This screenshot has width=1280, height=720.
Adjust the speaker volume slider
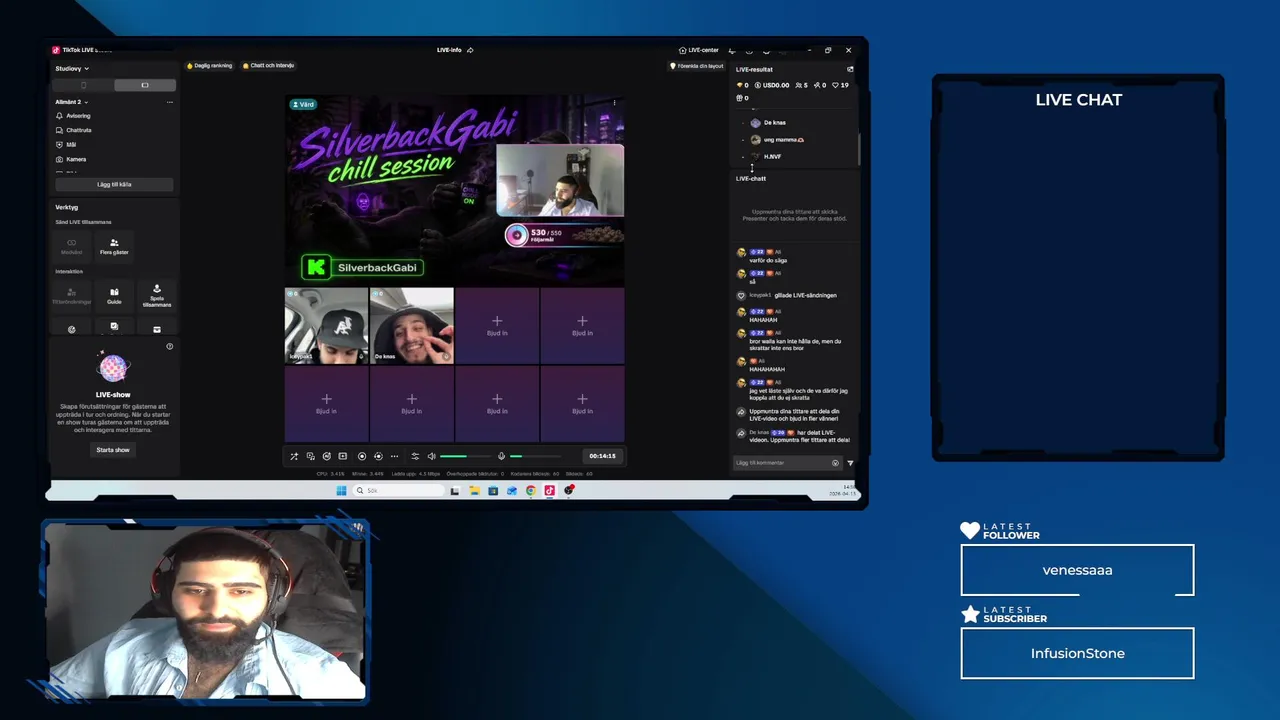click(464, 456)
